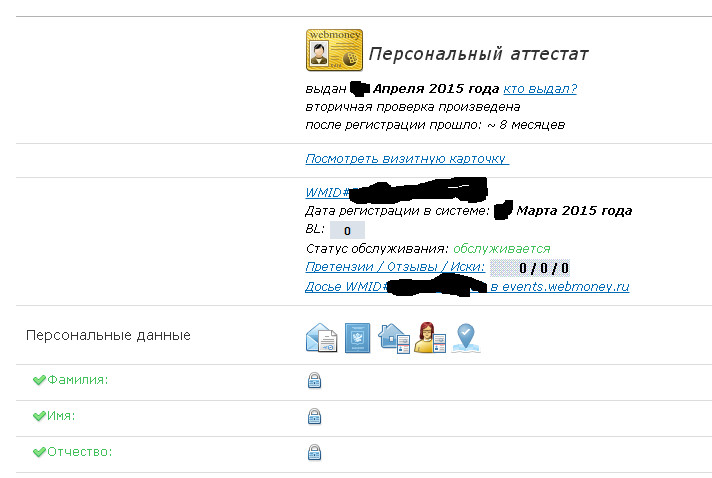Open 'Претензии / Отзывы / Иски' link
This screenshot has height=478, width=712.
[x=395, y=266]
